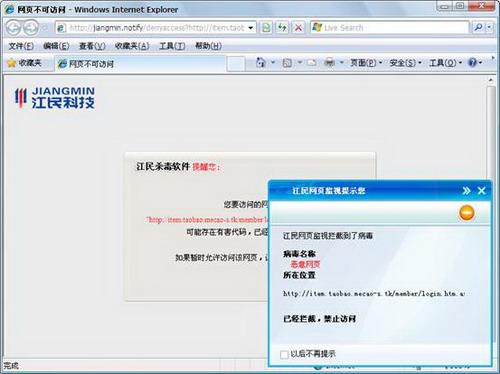Click the Home icon in command bar
500x374 pixels.
tap(261, 62)
